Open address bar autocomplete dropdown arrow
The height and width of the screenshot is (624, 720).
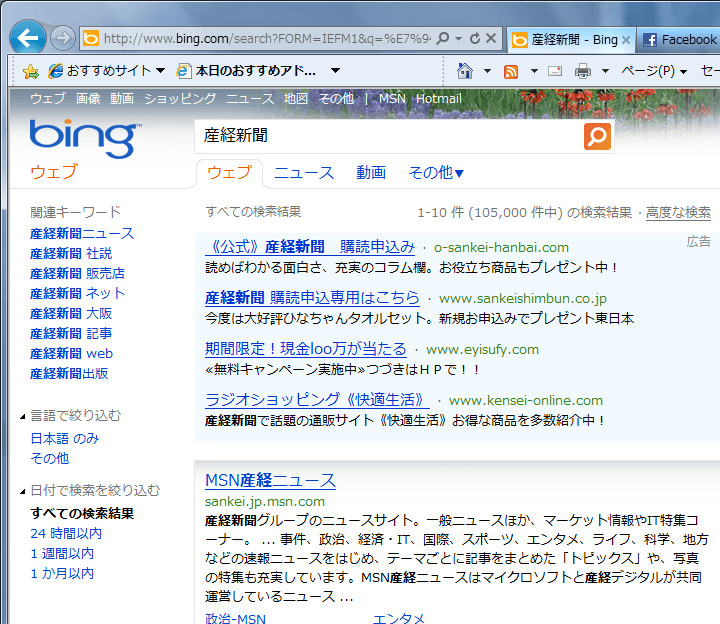(458, 39)
